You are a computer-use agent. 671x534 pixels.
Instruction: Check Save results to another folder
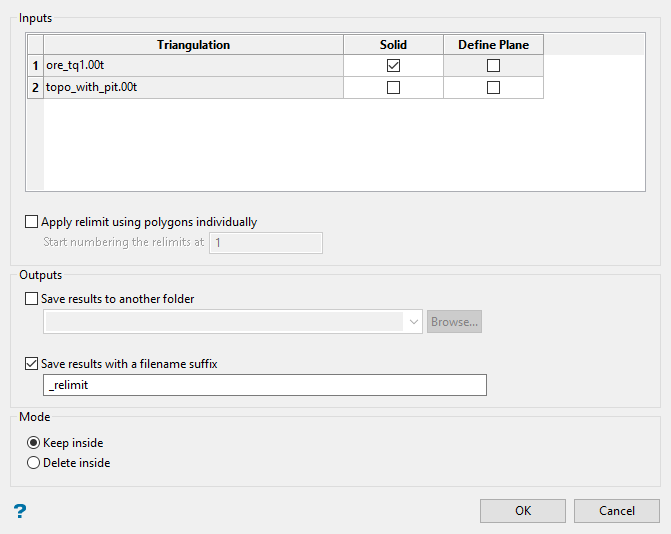[x=32, y=298]
